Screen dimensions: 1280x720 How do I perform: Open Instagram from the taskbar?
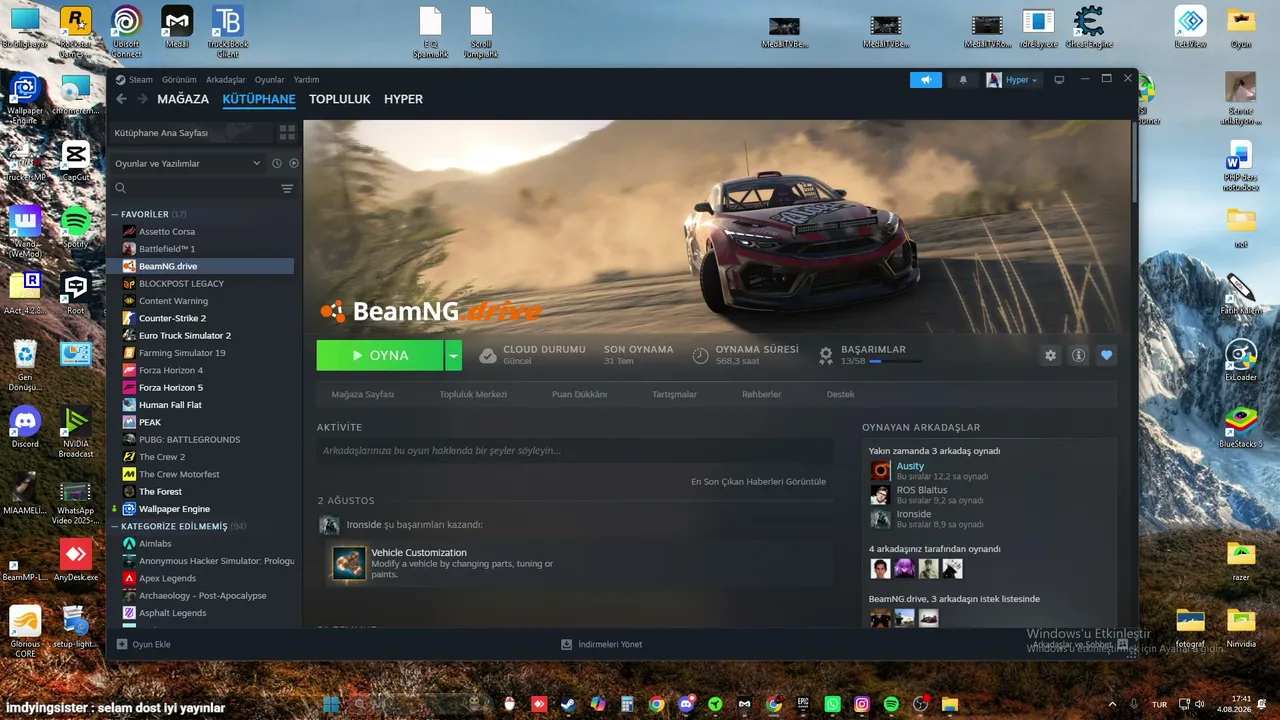[x=862, y=704]
